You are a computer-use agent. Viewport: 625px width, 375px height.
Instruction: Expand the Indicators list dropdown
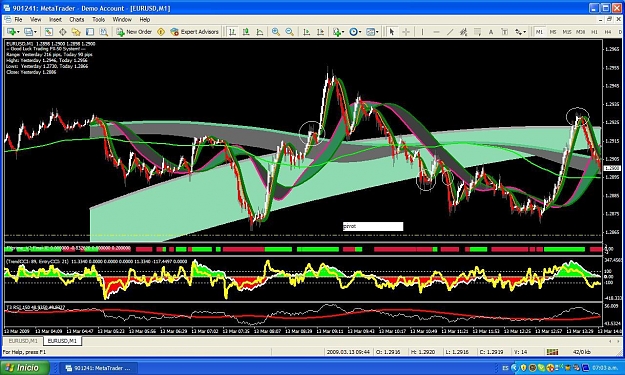pyautogui.click(x=343, y=32)
